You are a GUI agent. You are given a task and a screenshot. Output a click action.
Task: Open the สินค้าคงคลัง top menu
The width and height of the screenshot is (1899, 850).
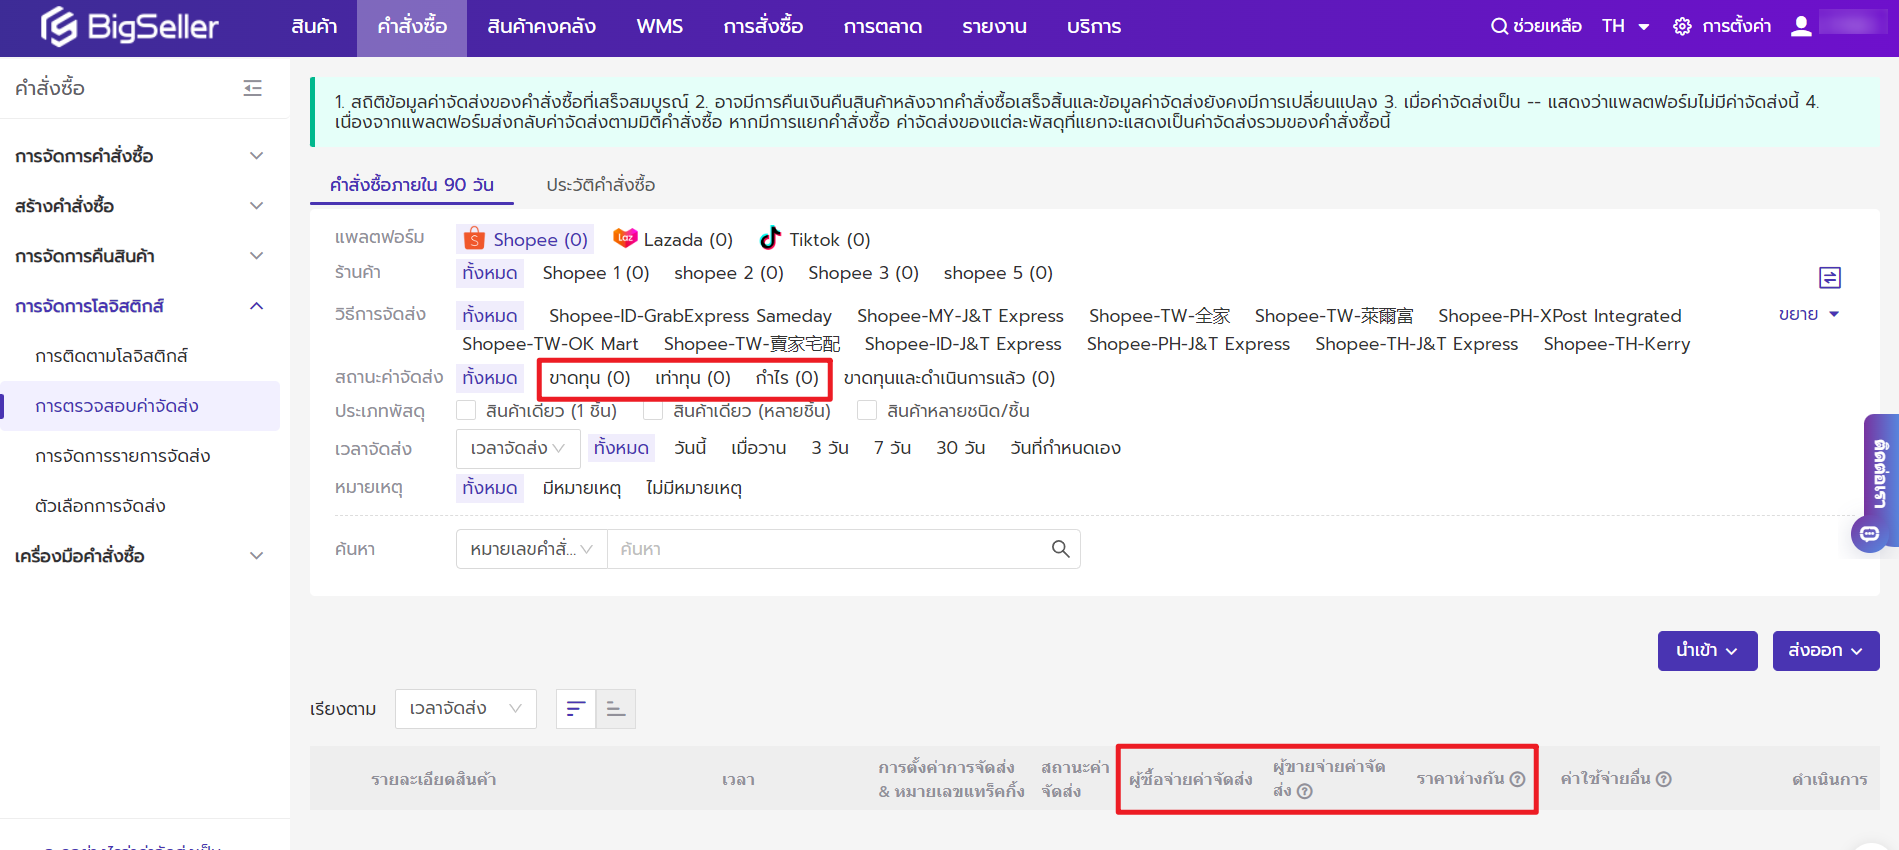point(541,27)
